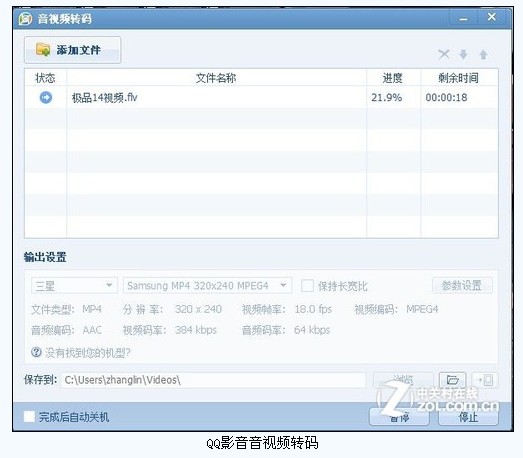
Task: Click the blue converting status icon
Action: pyautogui.click(x=46, y=97)
